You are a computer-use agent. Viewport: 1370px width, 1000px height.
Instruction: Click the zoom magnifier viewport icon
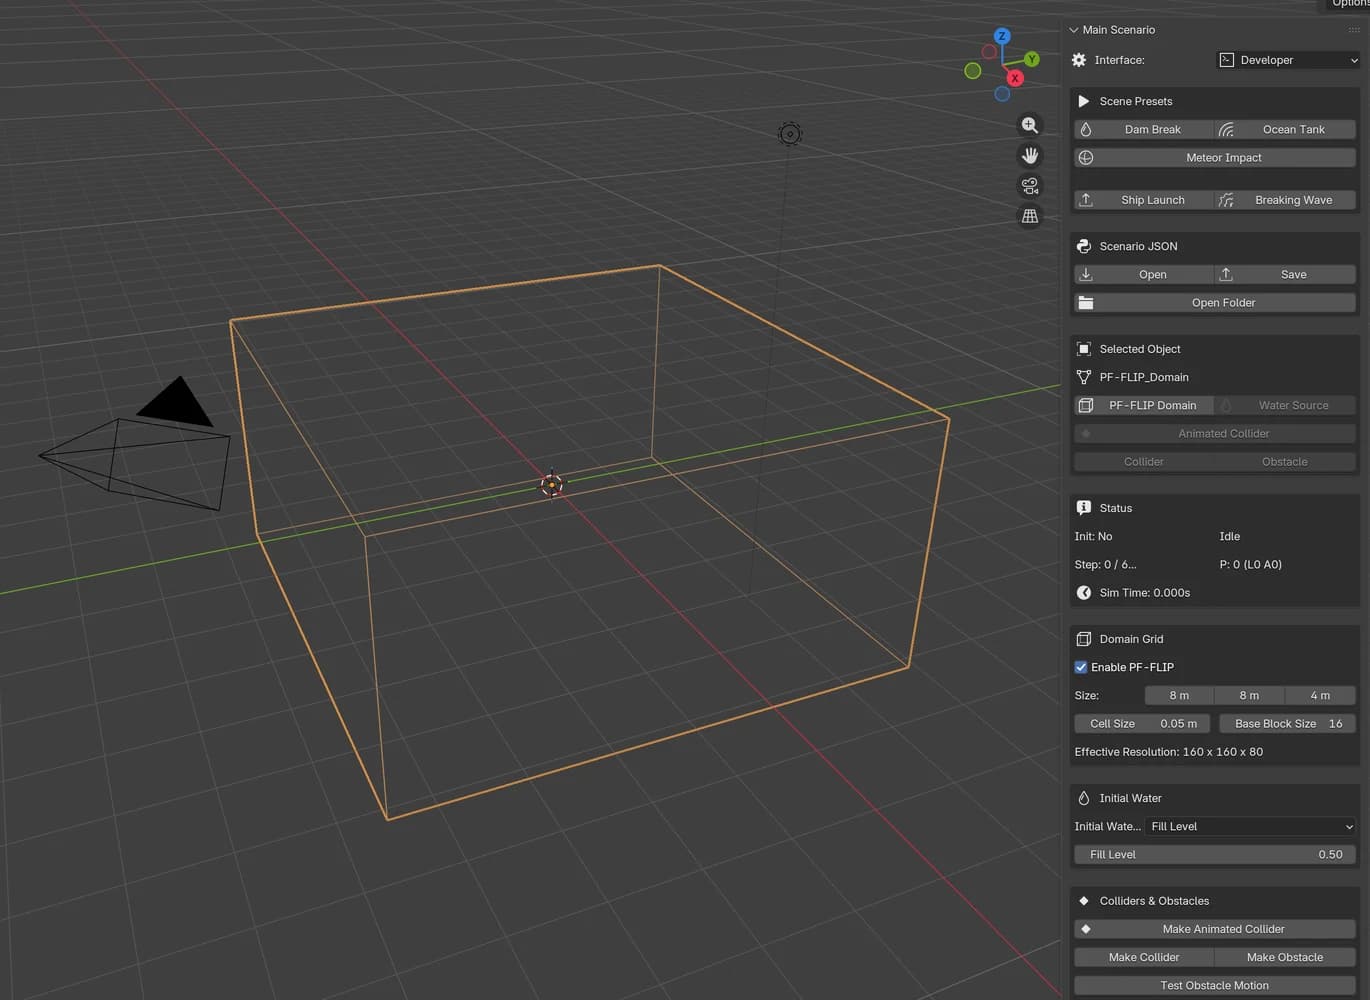click(x=1029, y=125)
